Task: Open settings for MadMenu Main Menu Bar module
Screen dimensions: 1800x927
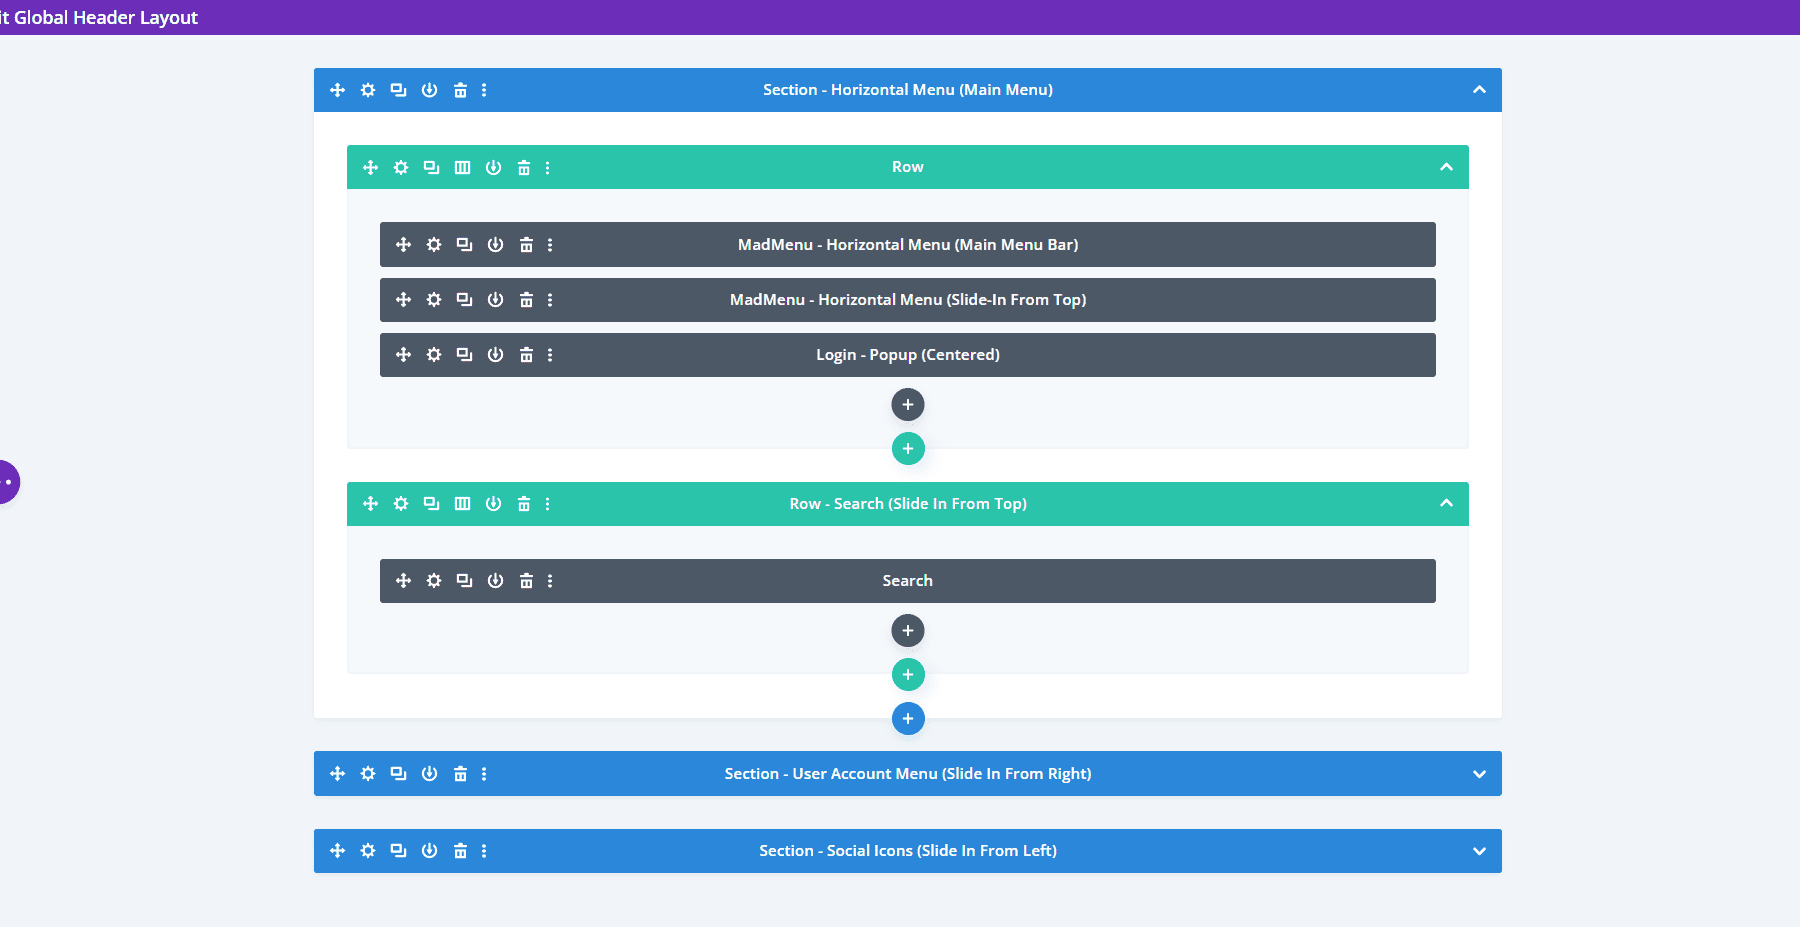Action: [434, 244]
